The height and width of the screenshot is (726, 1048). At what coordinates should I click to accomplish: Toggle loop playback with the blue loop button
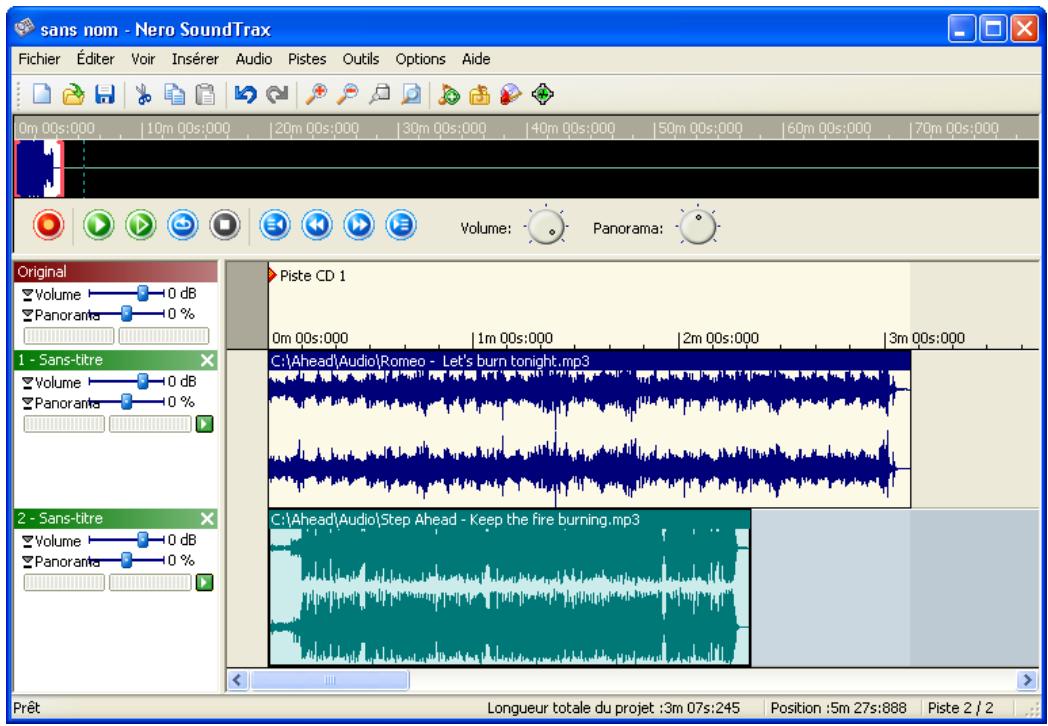point(183,225)
